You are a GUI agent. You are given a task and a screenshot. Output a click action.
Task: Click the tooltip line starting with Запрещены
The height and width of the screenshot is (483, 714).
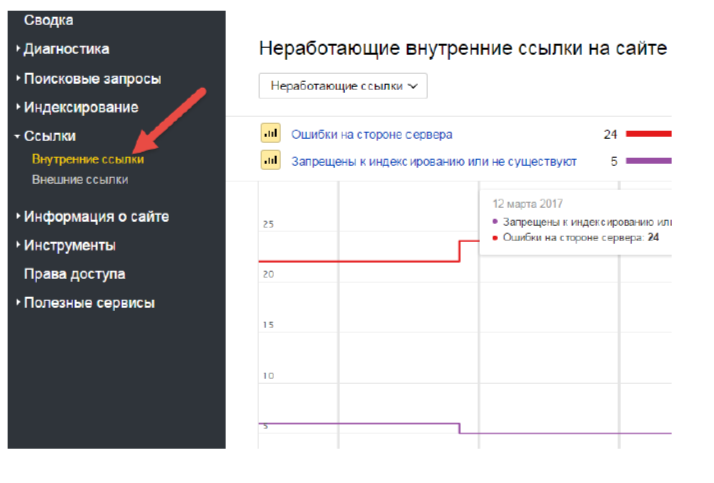pos(582,222)
